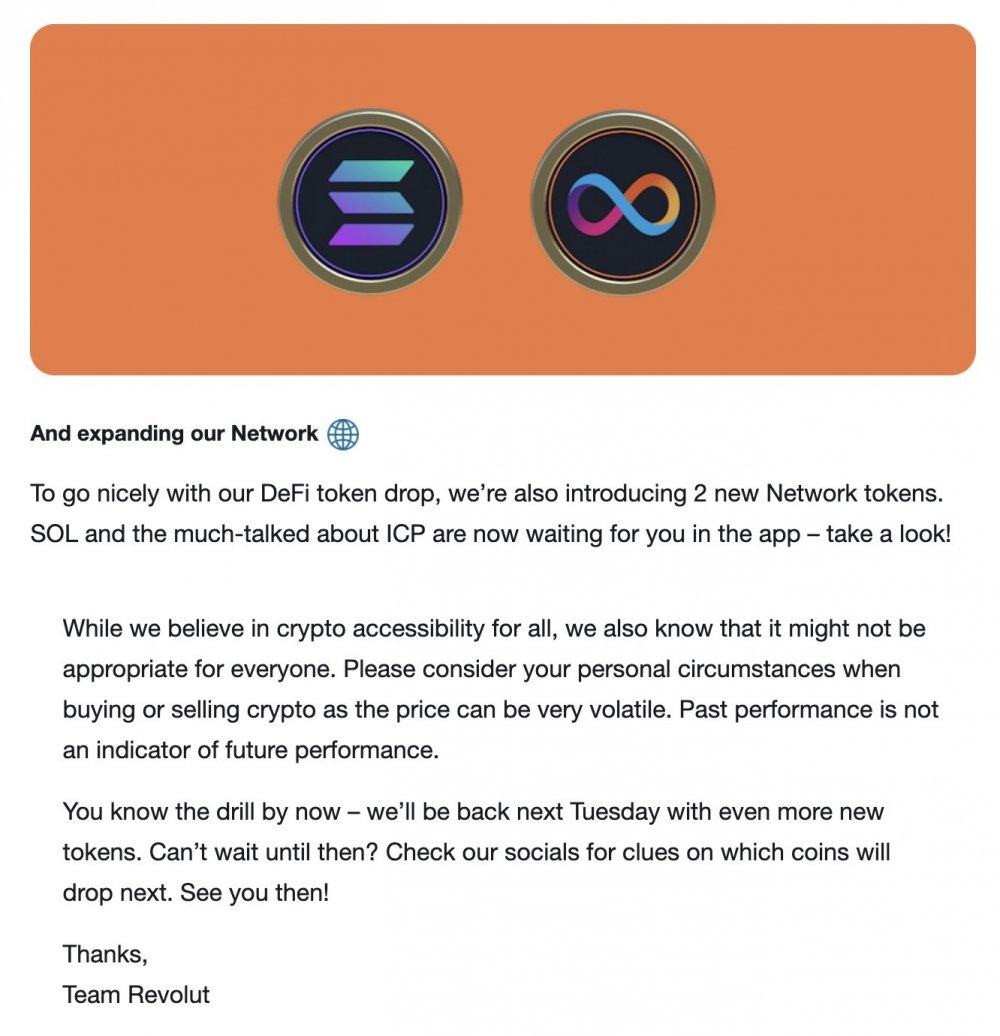Click the word 'Tuesday' in the paragraph
Image resolution: width=1000 pixels, height=1036 pixels.
[614, 812]
